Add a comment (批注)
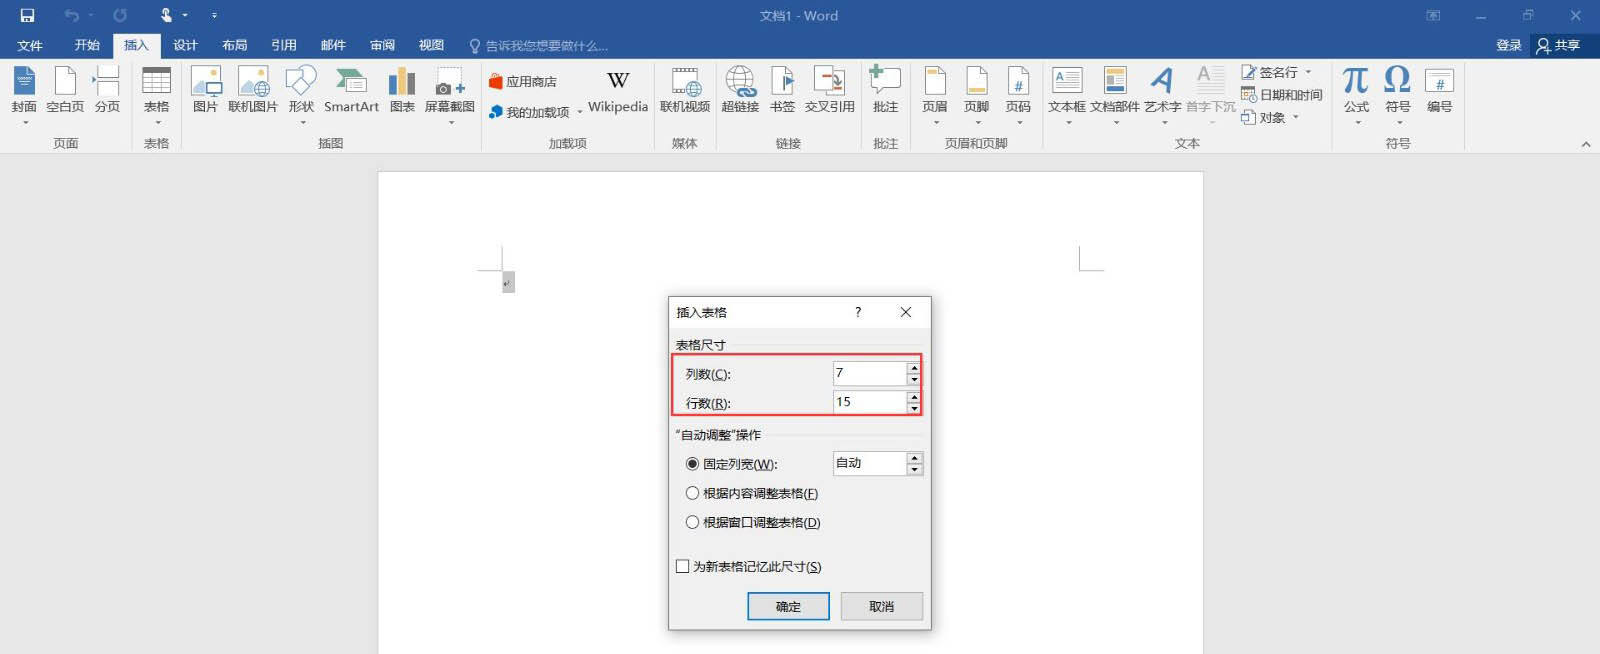The image size is (1600, 654). pyautogui.click(x=885, y=91)
